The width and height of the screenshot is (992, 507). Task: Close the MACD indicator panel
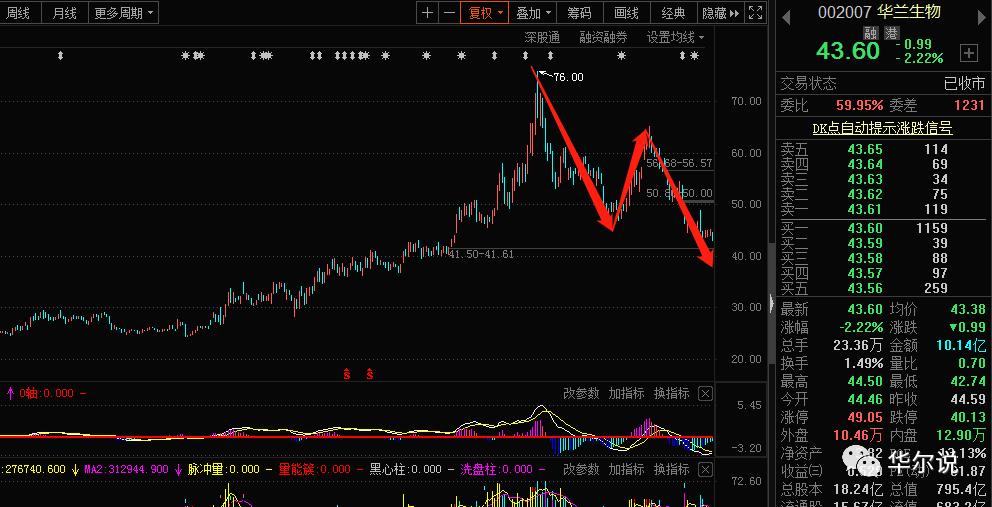pos(705,394)
